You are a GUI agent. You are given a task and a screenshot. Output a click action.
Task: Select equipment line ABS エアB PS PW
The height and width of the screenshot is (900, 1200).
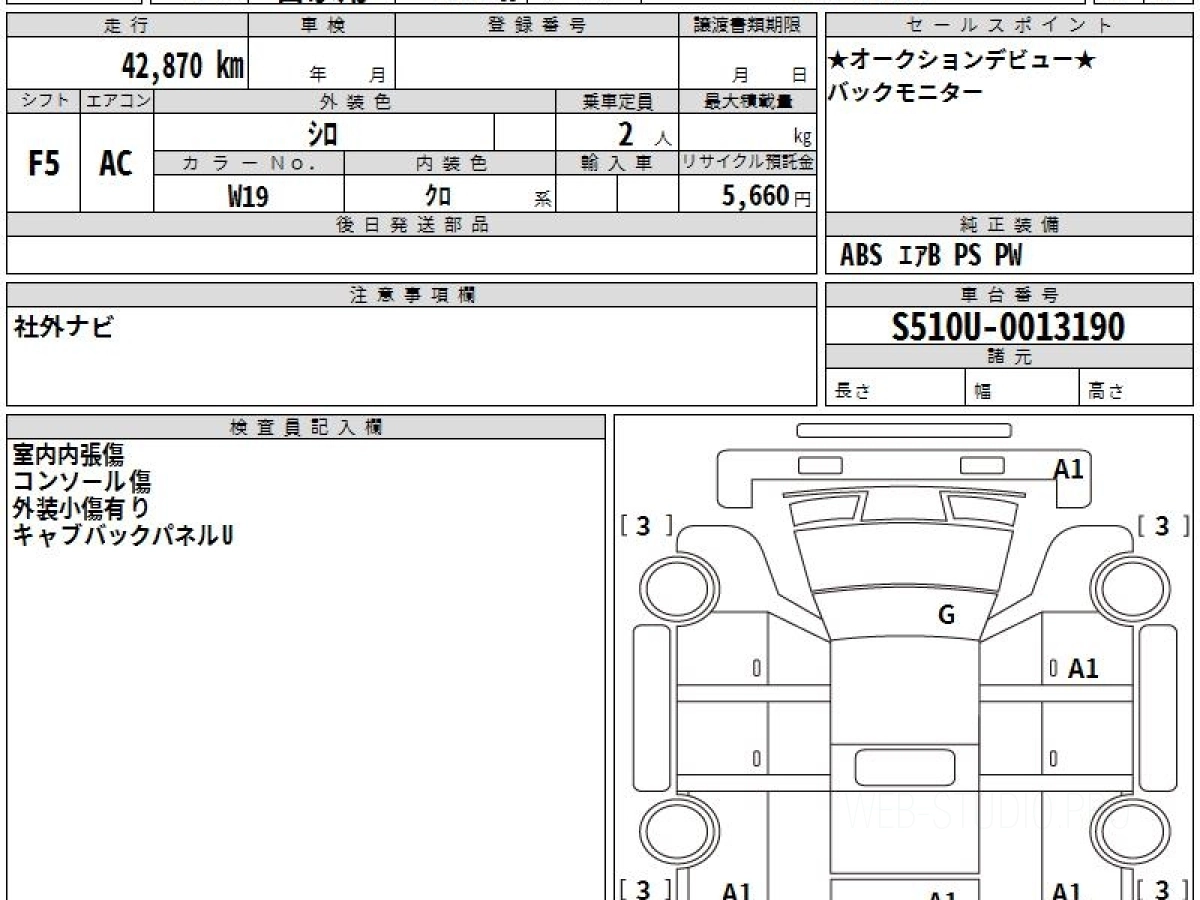[x=931, y=256]
